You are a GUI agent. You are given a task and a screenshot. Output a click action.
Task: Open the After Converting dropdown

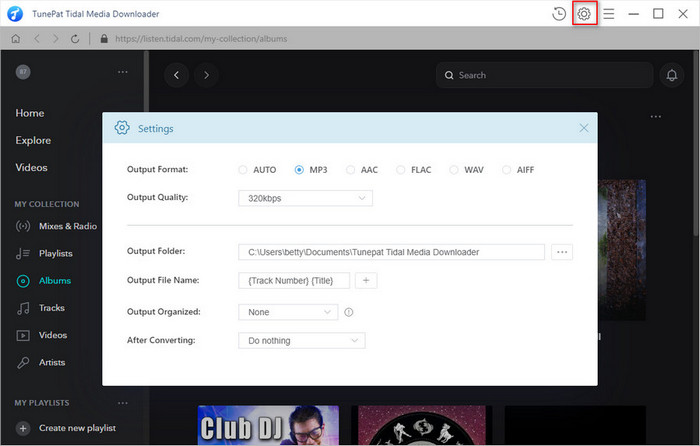pos(302,341)
